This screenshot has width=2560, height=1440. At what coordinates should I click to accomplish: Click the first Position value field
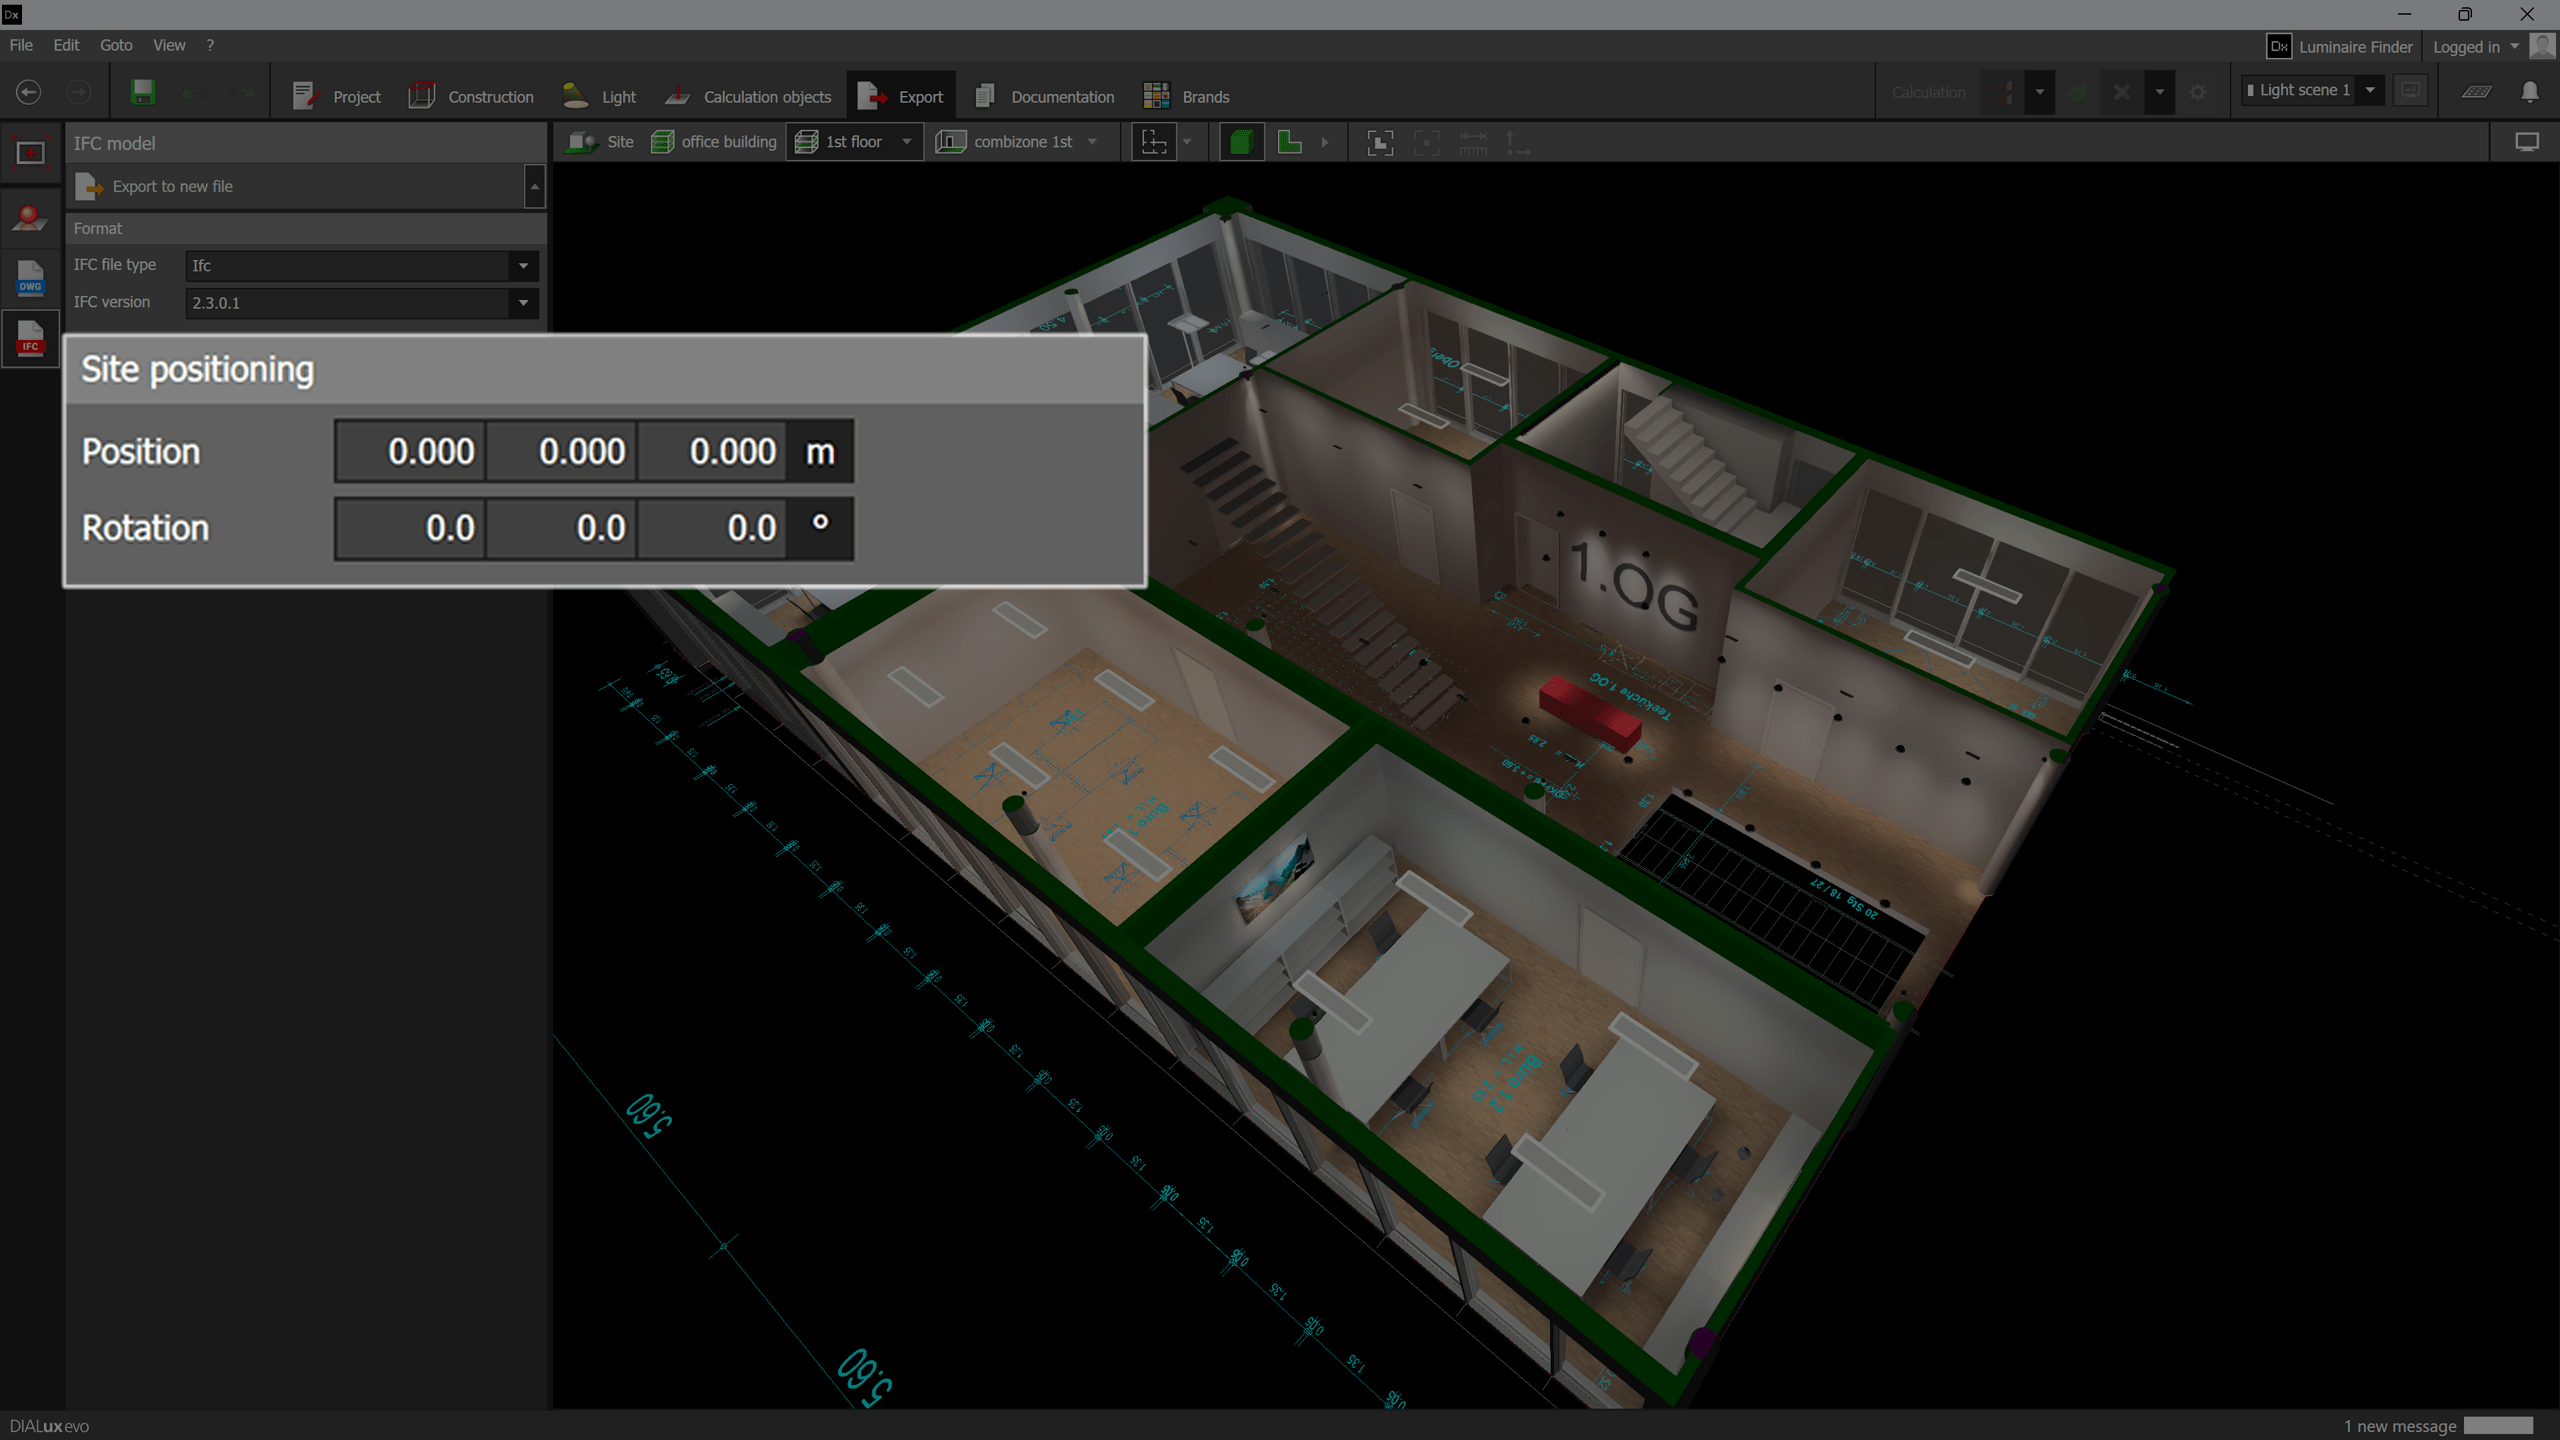(411, 451)
